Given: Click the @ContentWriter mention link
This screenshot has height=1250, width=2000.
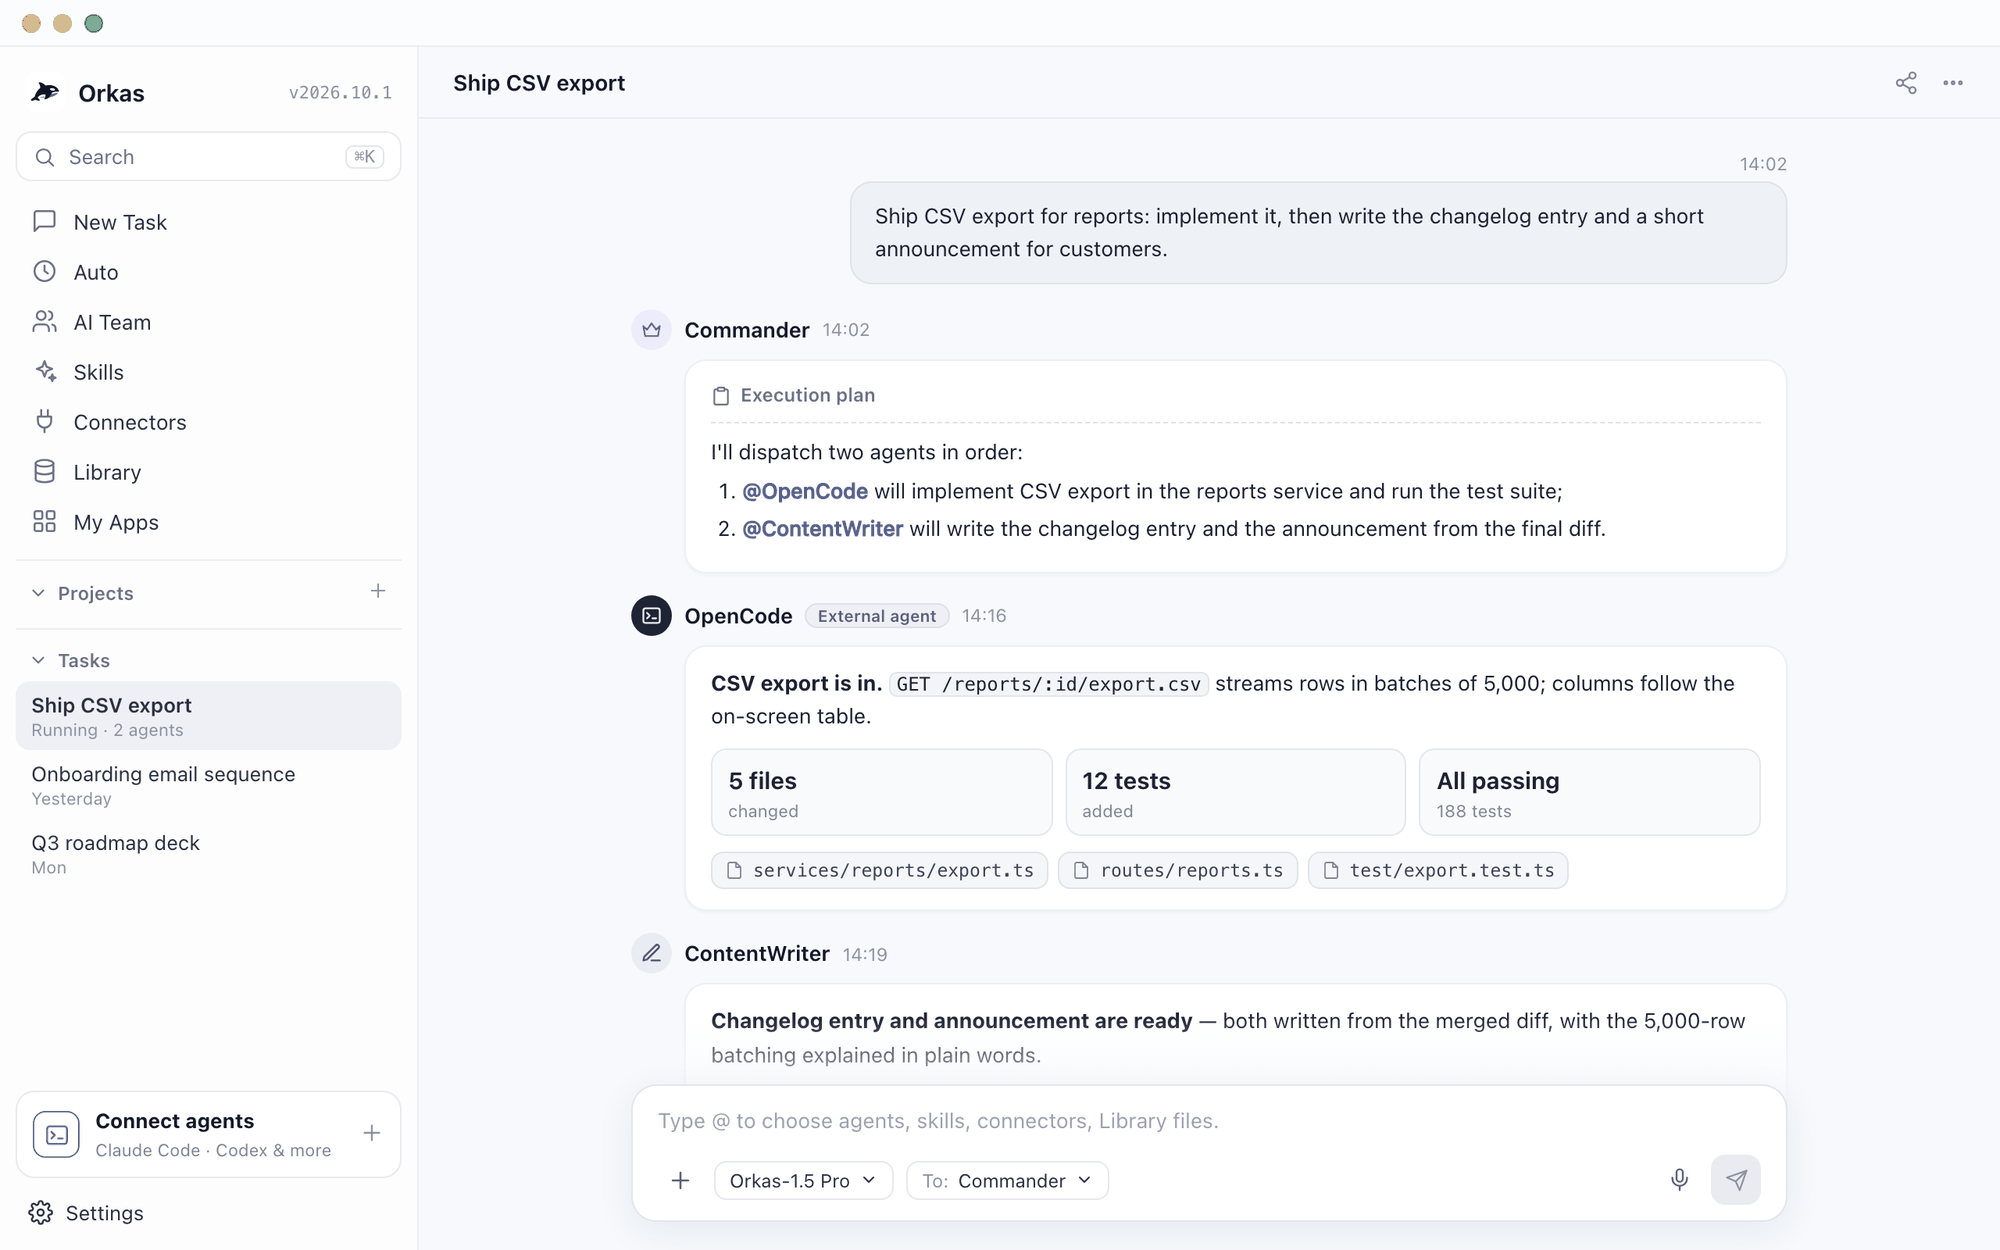Looking at the screenshot, I should 822,529.
